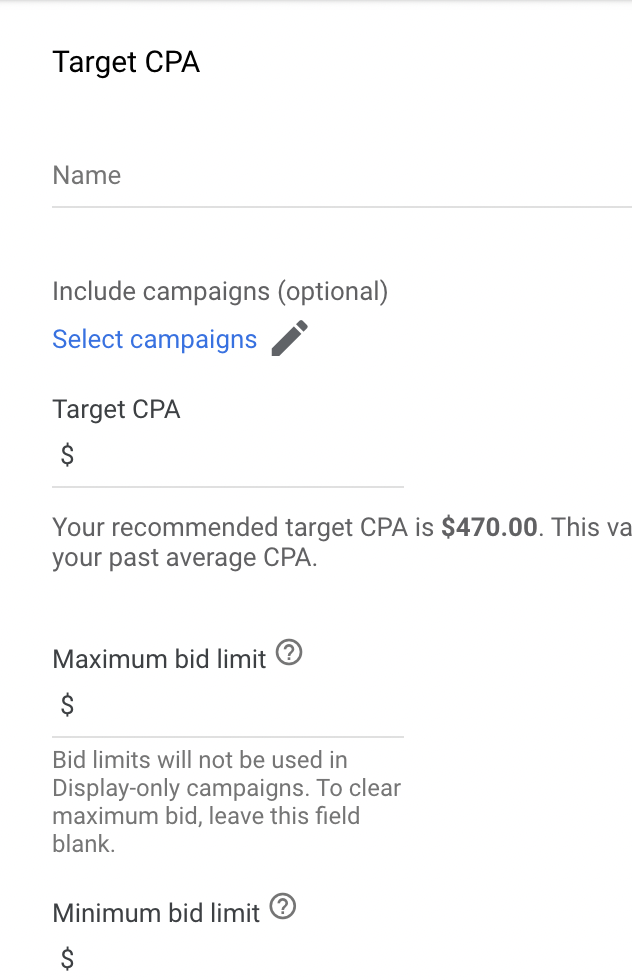Click into the Minimum bid limit amount field
632x980 pixels.
point(228,959)
